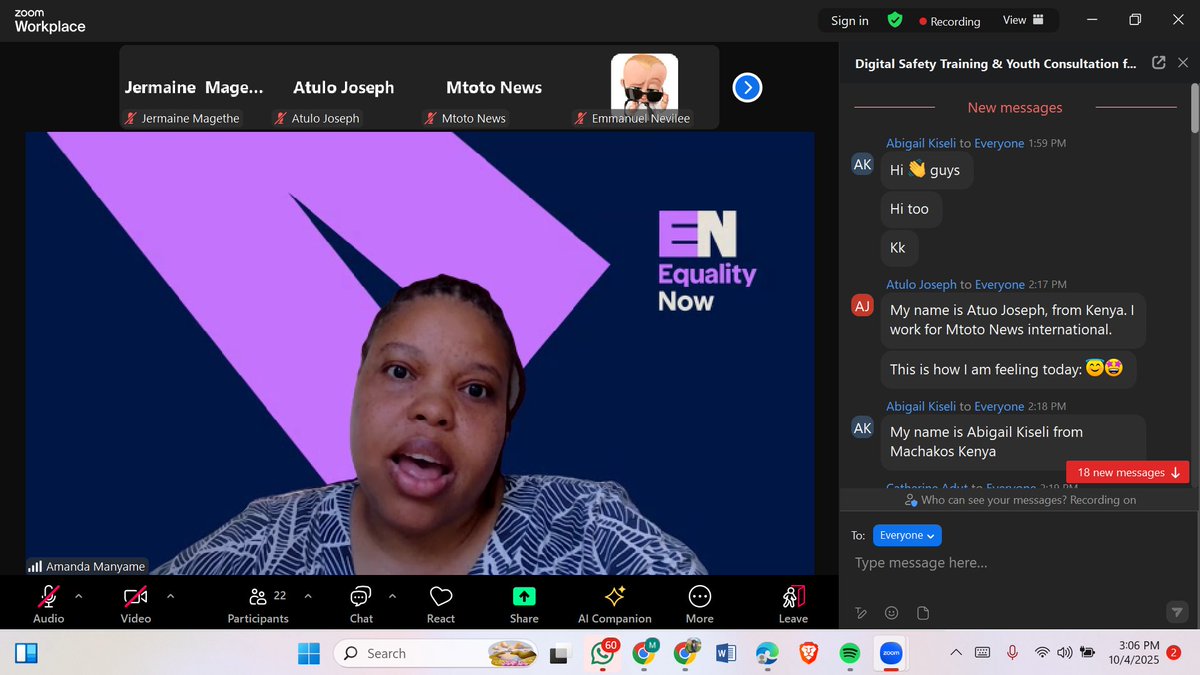Click Amanda Manyame's name label on video
This screenshot has width=1200, height=675.
click(87, 566)
